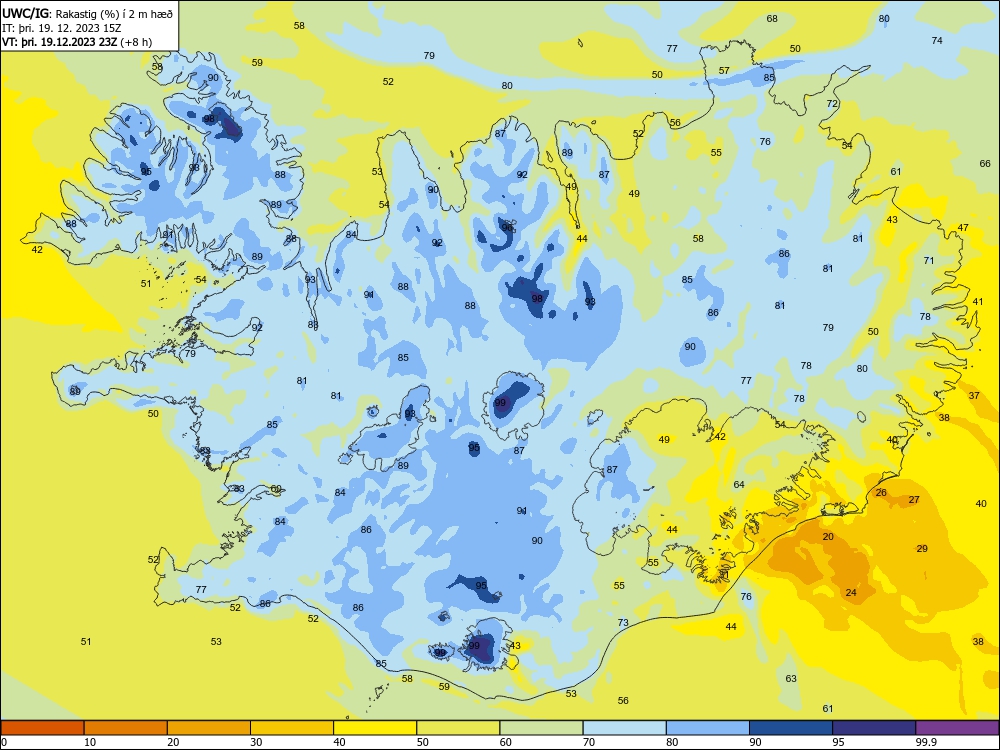Image resolution: width=1000 pixels, height=750 pixels.
Task: Select the 40–50% bright yellow legend swatch
Action: click(x=375, y=728)
